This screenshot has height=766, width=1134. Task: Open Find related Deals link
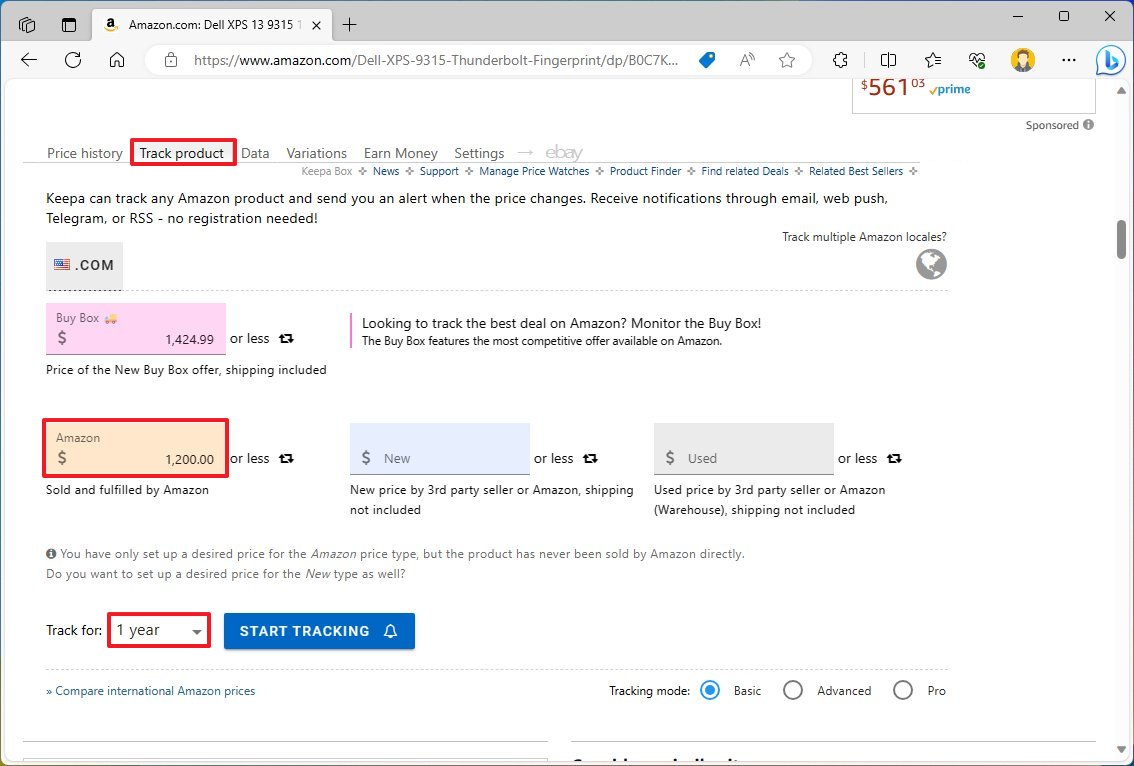[x=745, y=171]
